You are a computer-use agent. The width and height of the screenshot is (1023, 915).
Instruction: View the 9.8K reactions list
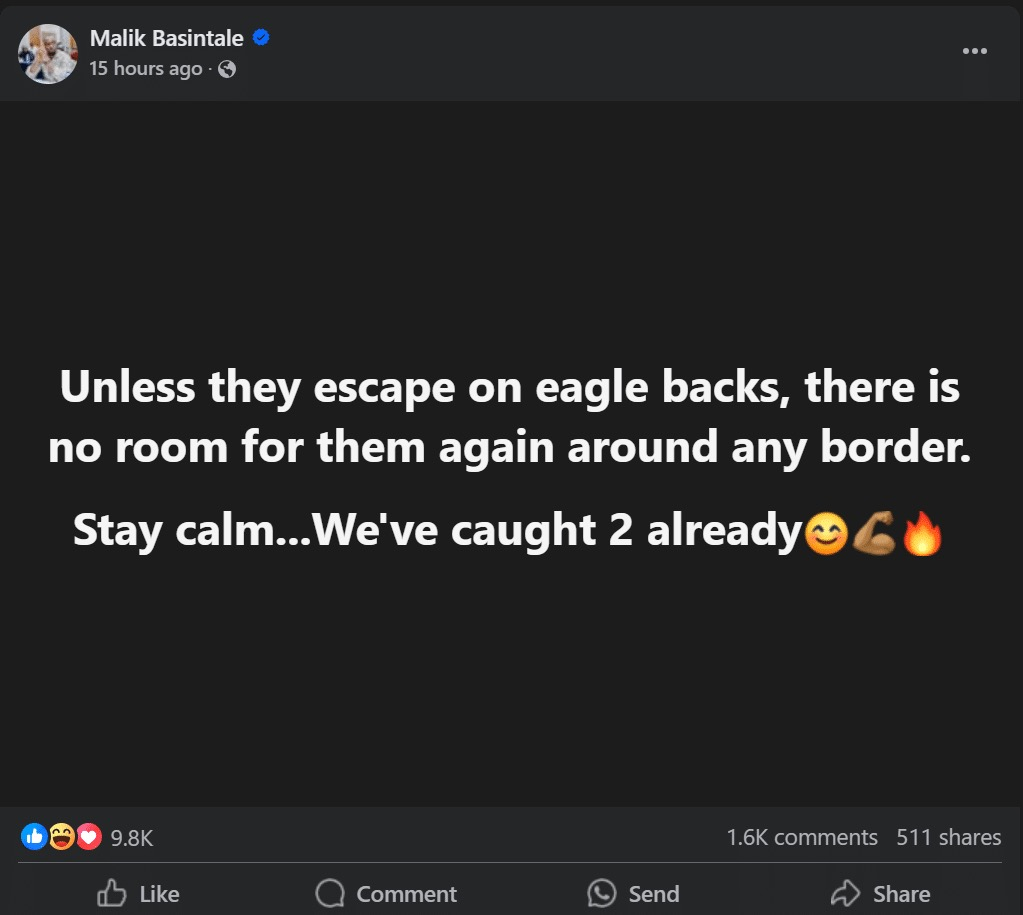point(131,838)
